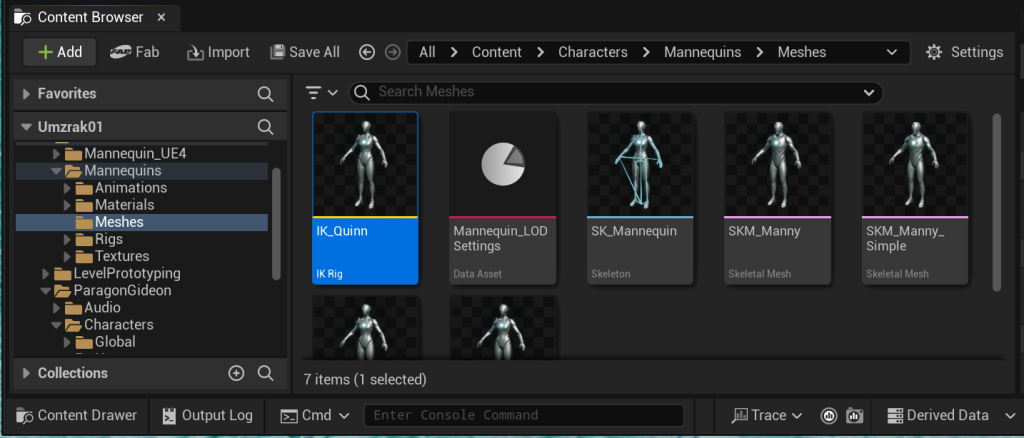Collapse the ParagonGideon folder arrow

(x=46, y=290)
